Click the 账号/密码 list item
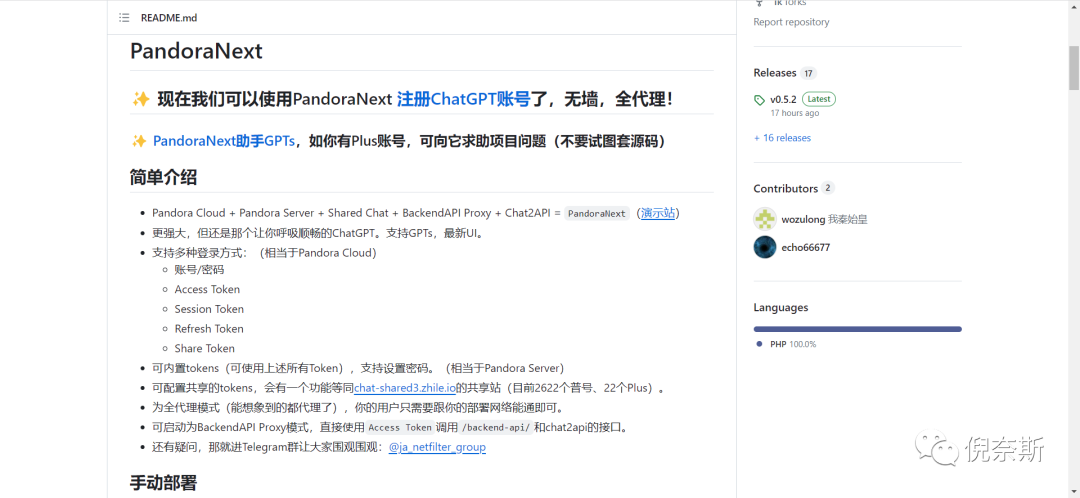The image size is (1080, 498). 199,270
